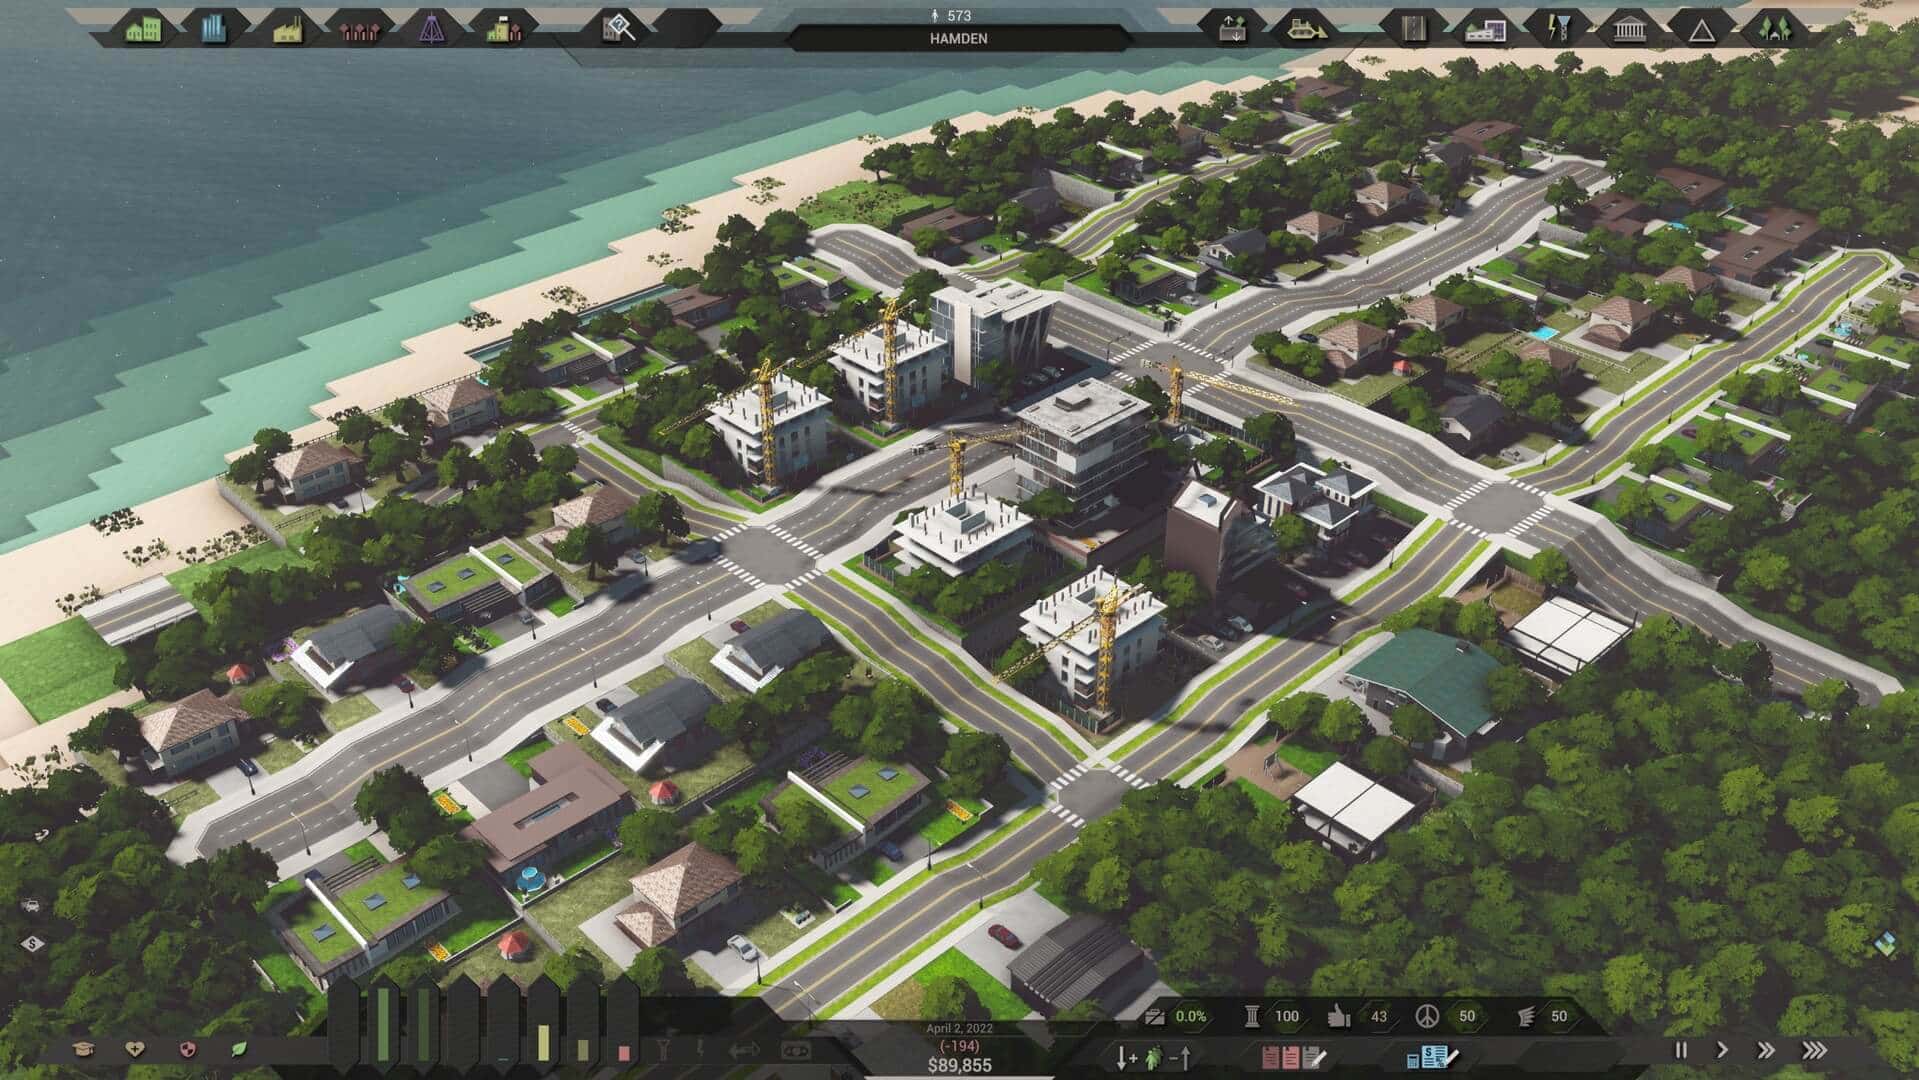Click the stability column icon showing 100
Image resolution: width=1919 pixels, height=1080 pixels.
point(1251,1016)
